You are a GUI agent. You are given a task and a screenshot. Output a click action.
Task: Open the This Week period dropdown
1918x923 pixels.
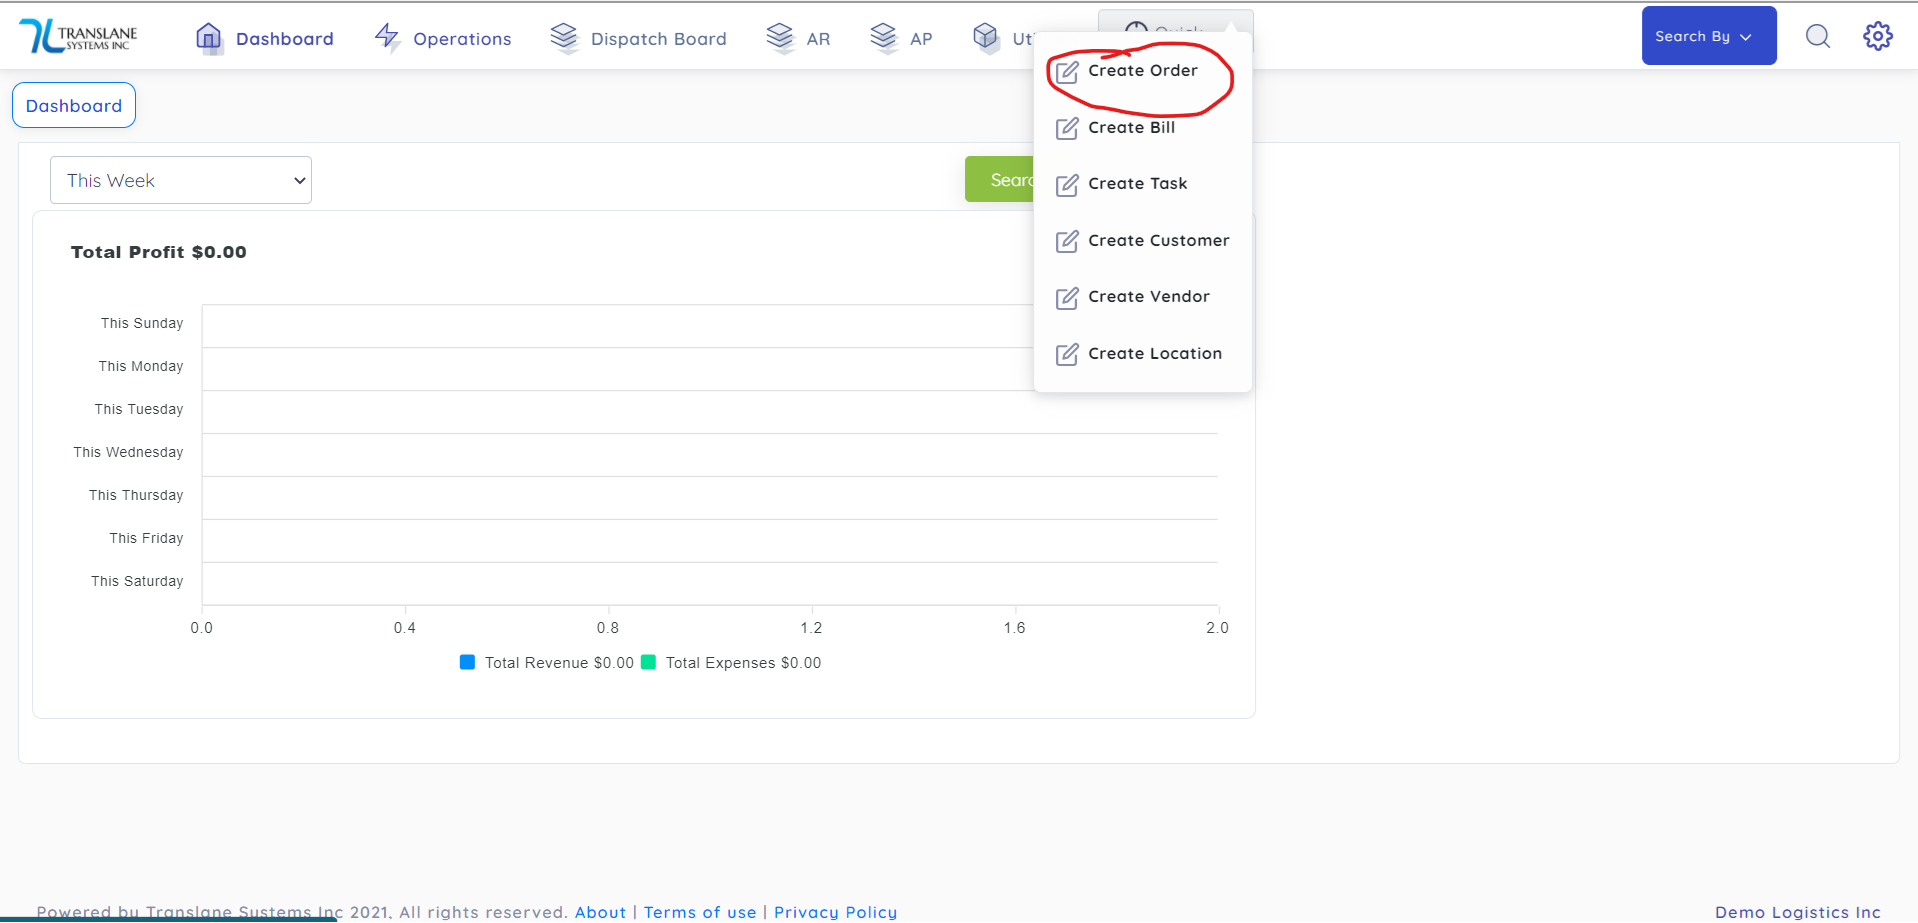point(181,180)
